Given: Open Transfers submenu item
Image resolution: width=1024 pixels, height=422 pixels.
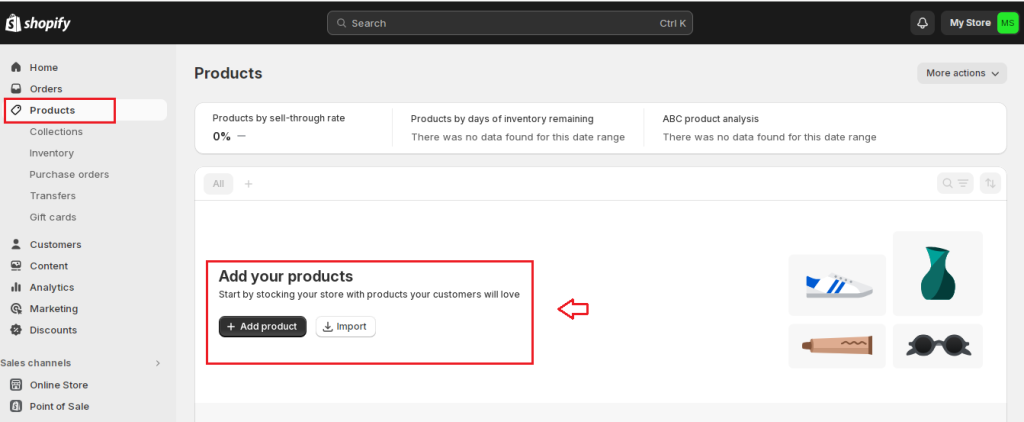Looking at the screenshot, I should pyautogui.click(x=52, y=195).
